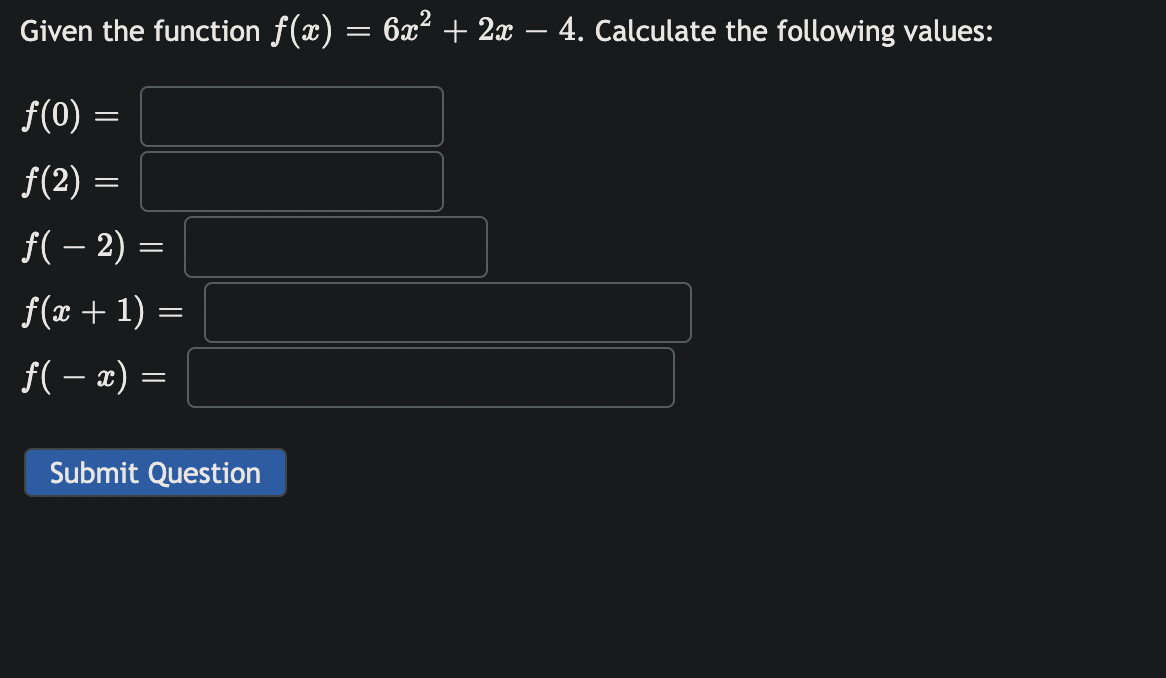1166x678 pixels.
Task: Click the last answer box on the page
Action: tap(431, 377)
